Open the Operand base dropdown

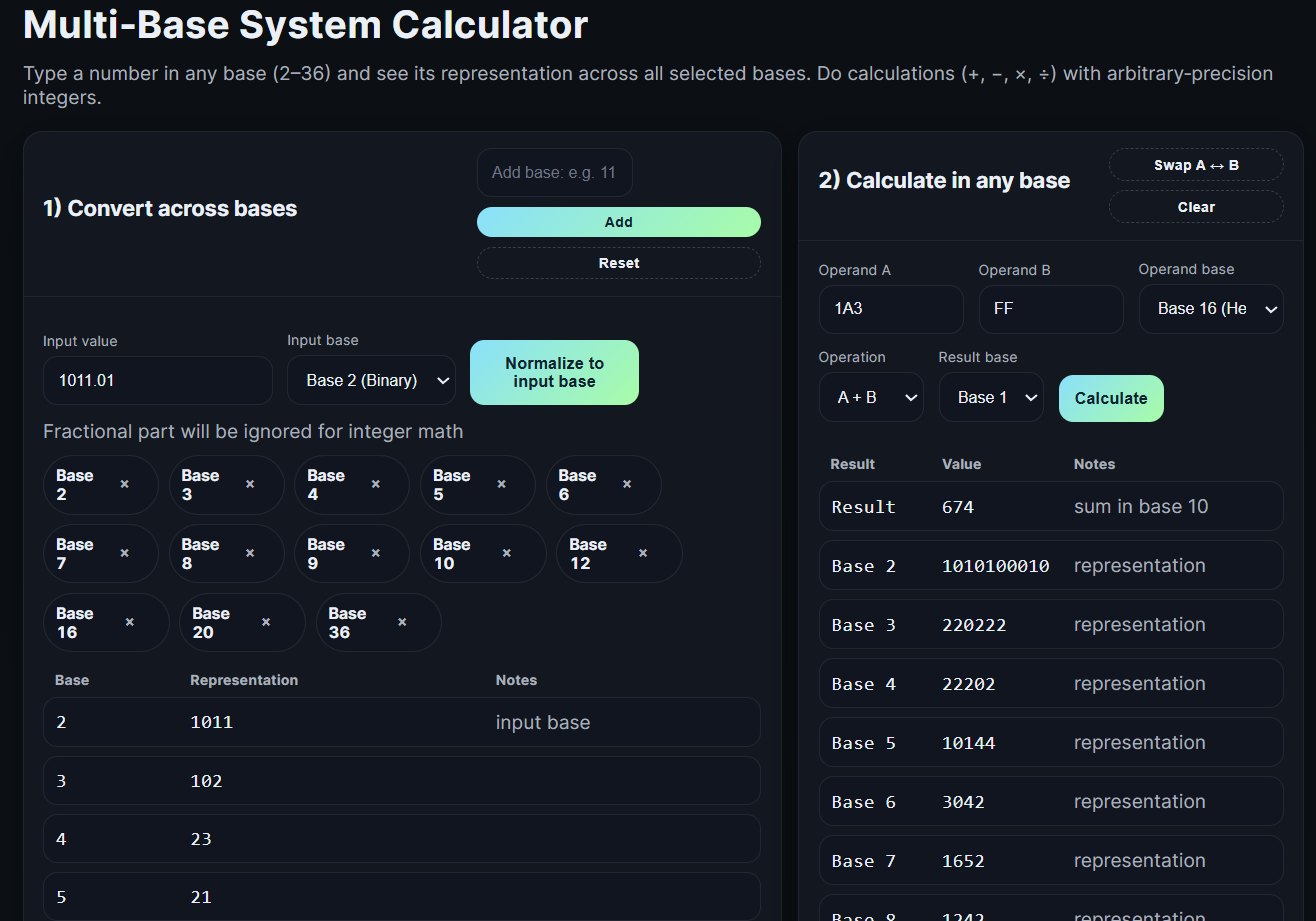coord(1211,309)
